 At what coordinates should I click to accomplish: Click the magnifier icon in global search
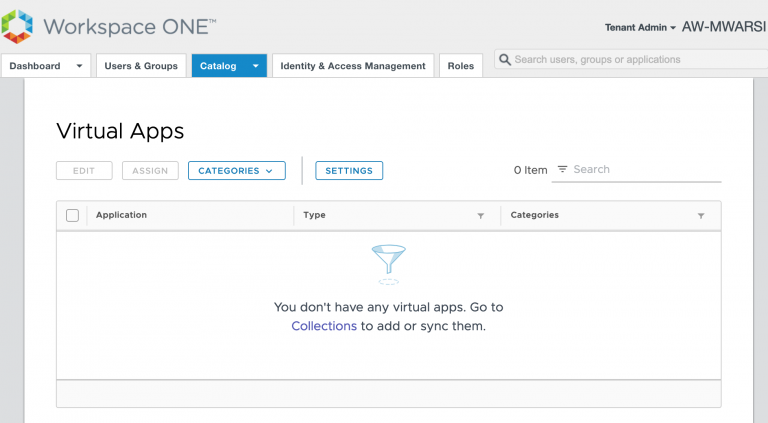point(504,60)
